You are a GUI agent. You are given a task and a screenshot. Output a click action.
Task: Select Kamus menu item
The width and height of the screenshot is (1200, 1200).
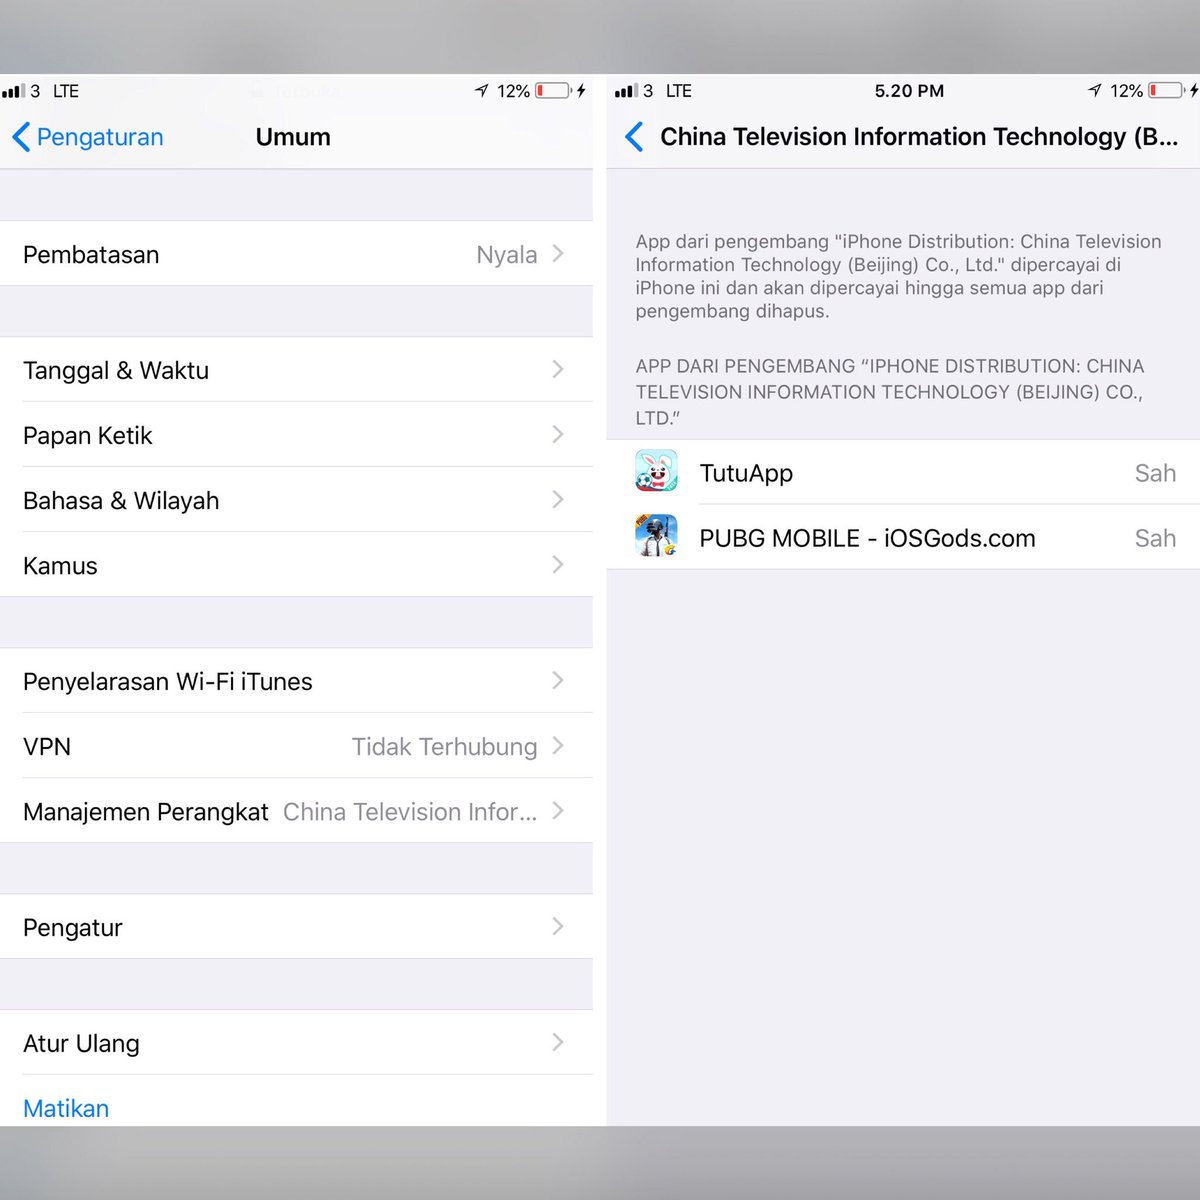pyautogui.click(x=296, y=565)
